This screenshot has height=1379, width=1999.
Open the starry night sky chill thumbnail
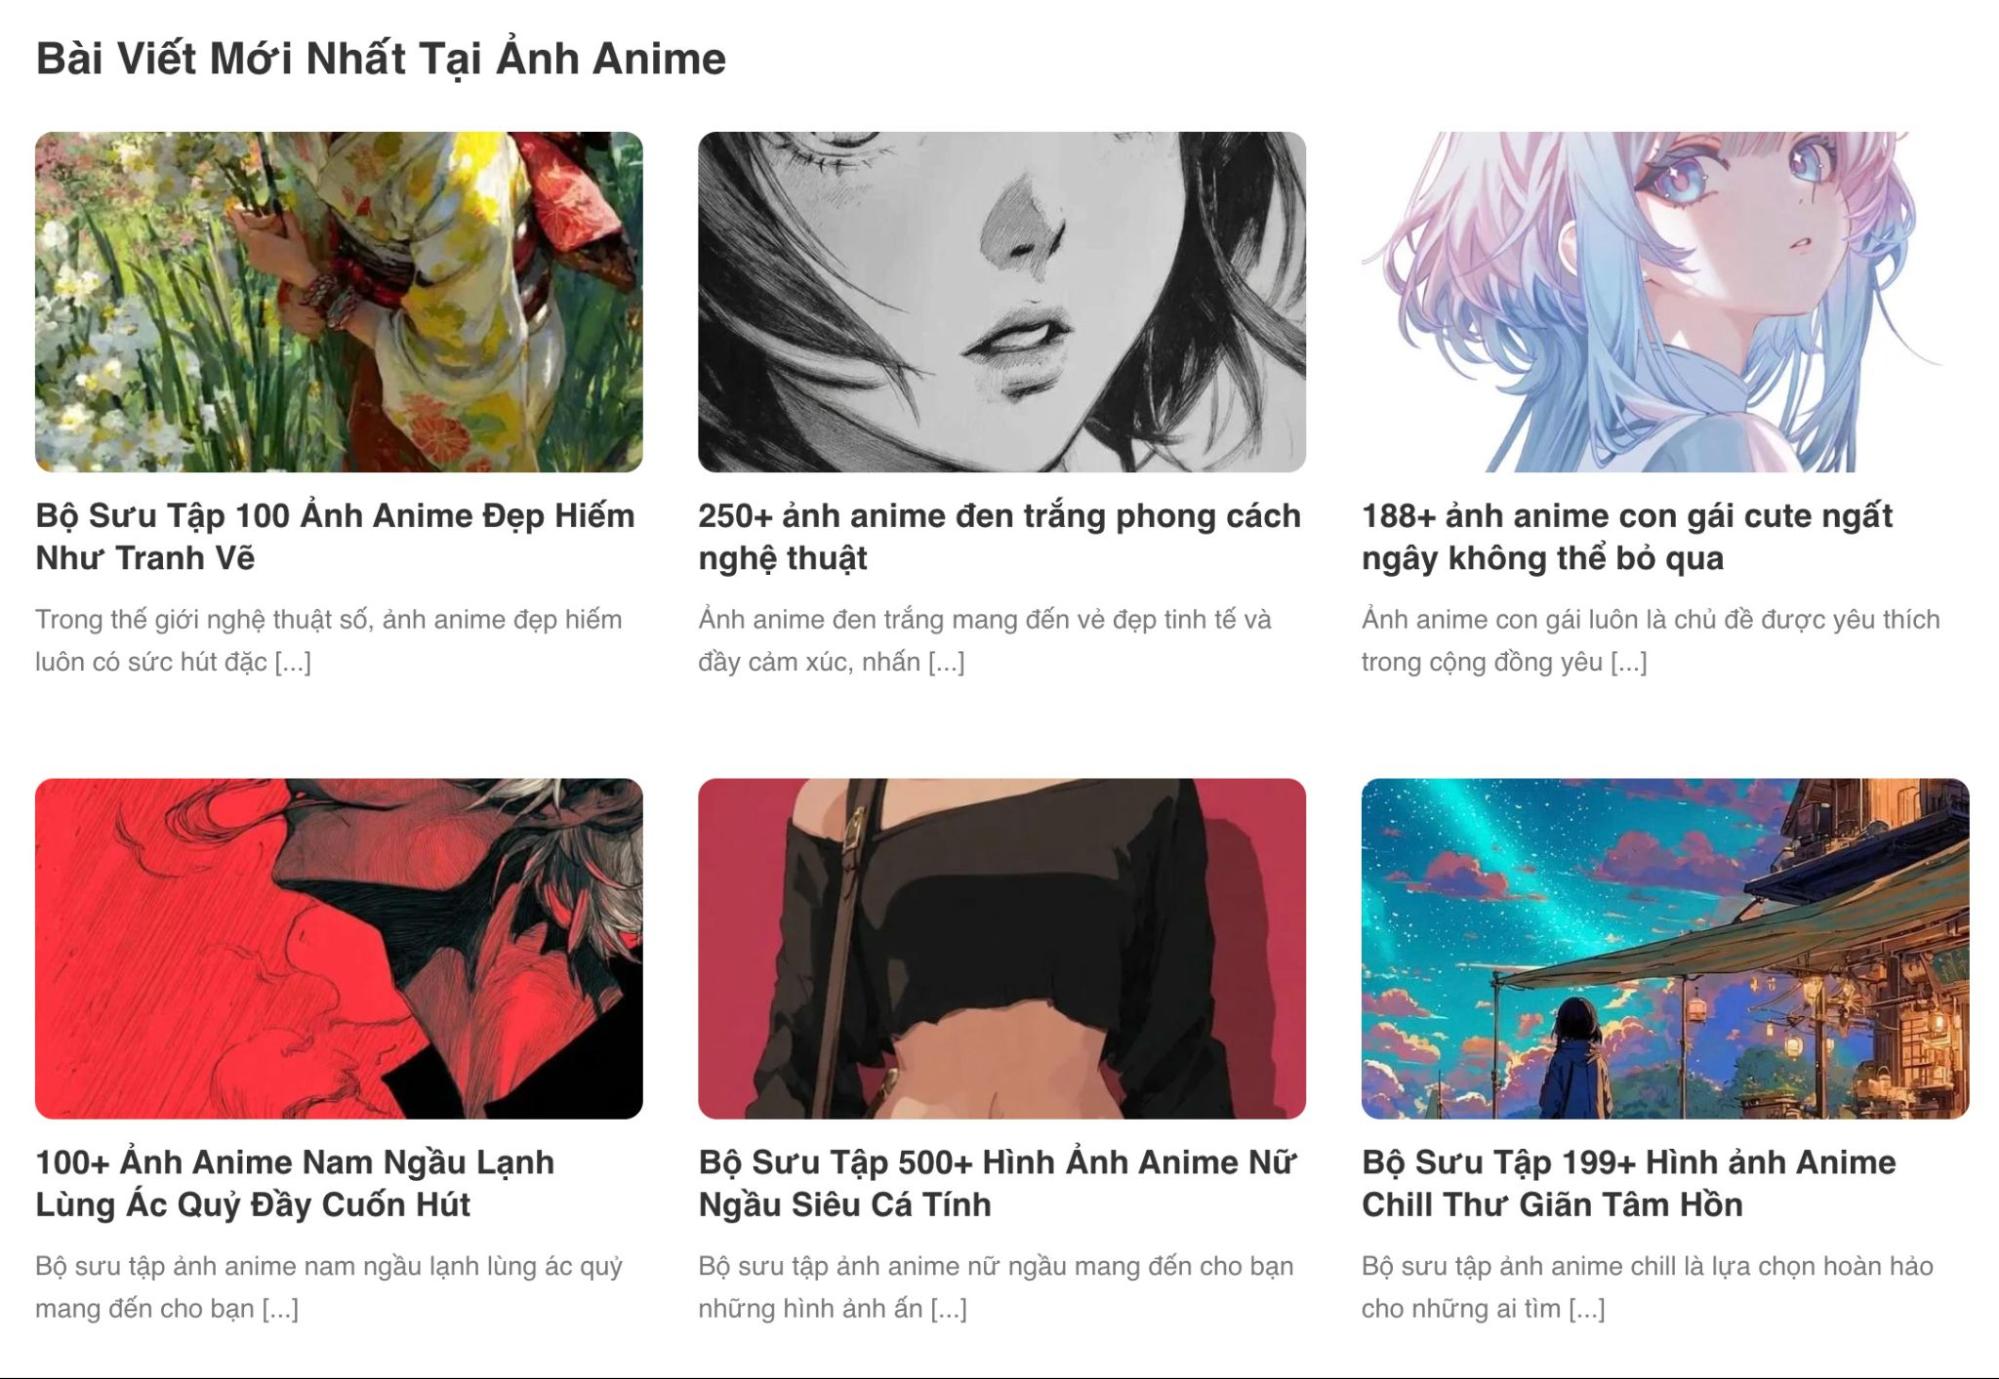(x=1665, y=949)
